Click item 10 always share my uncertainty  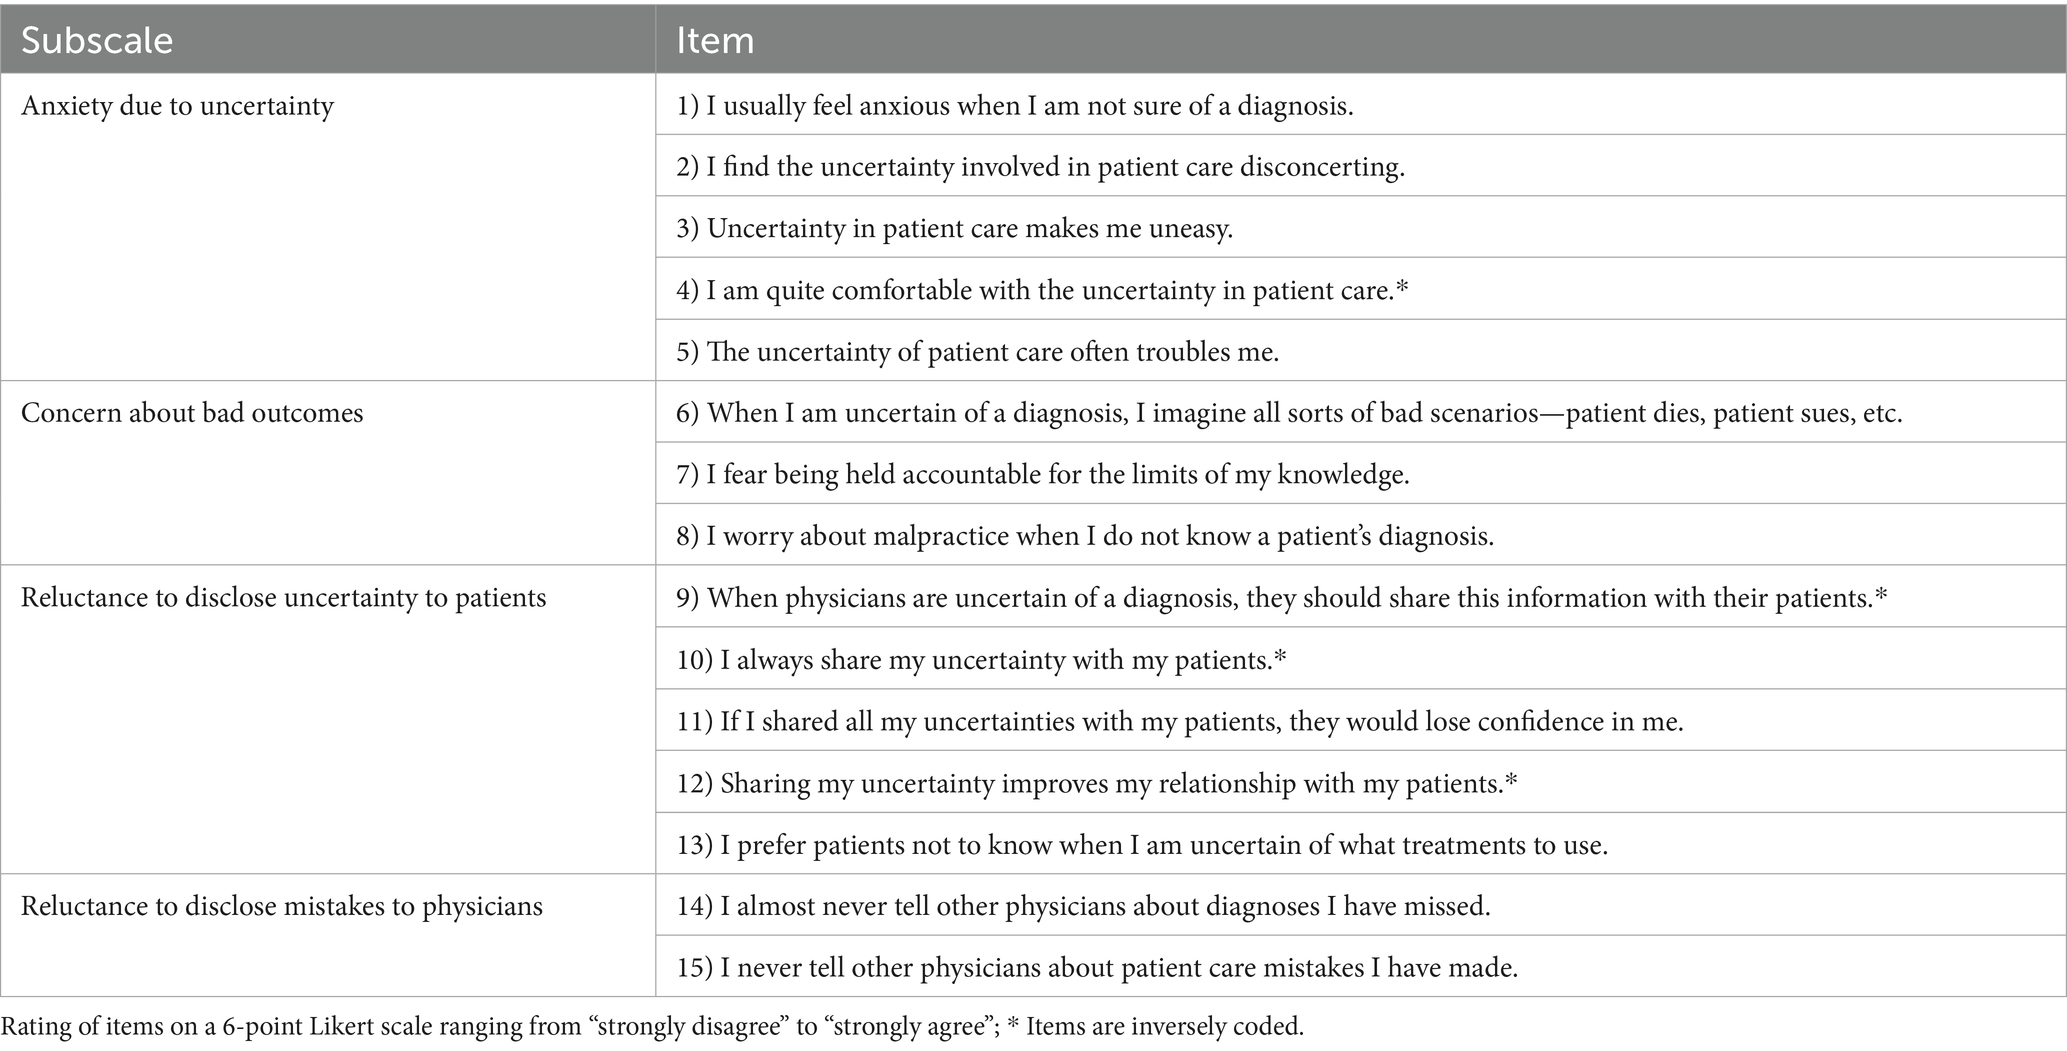[981, 660]
